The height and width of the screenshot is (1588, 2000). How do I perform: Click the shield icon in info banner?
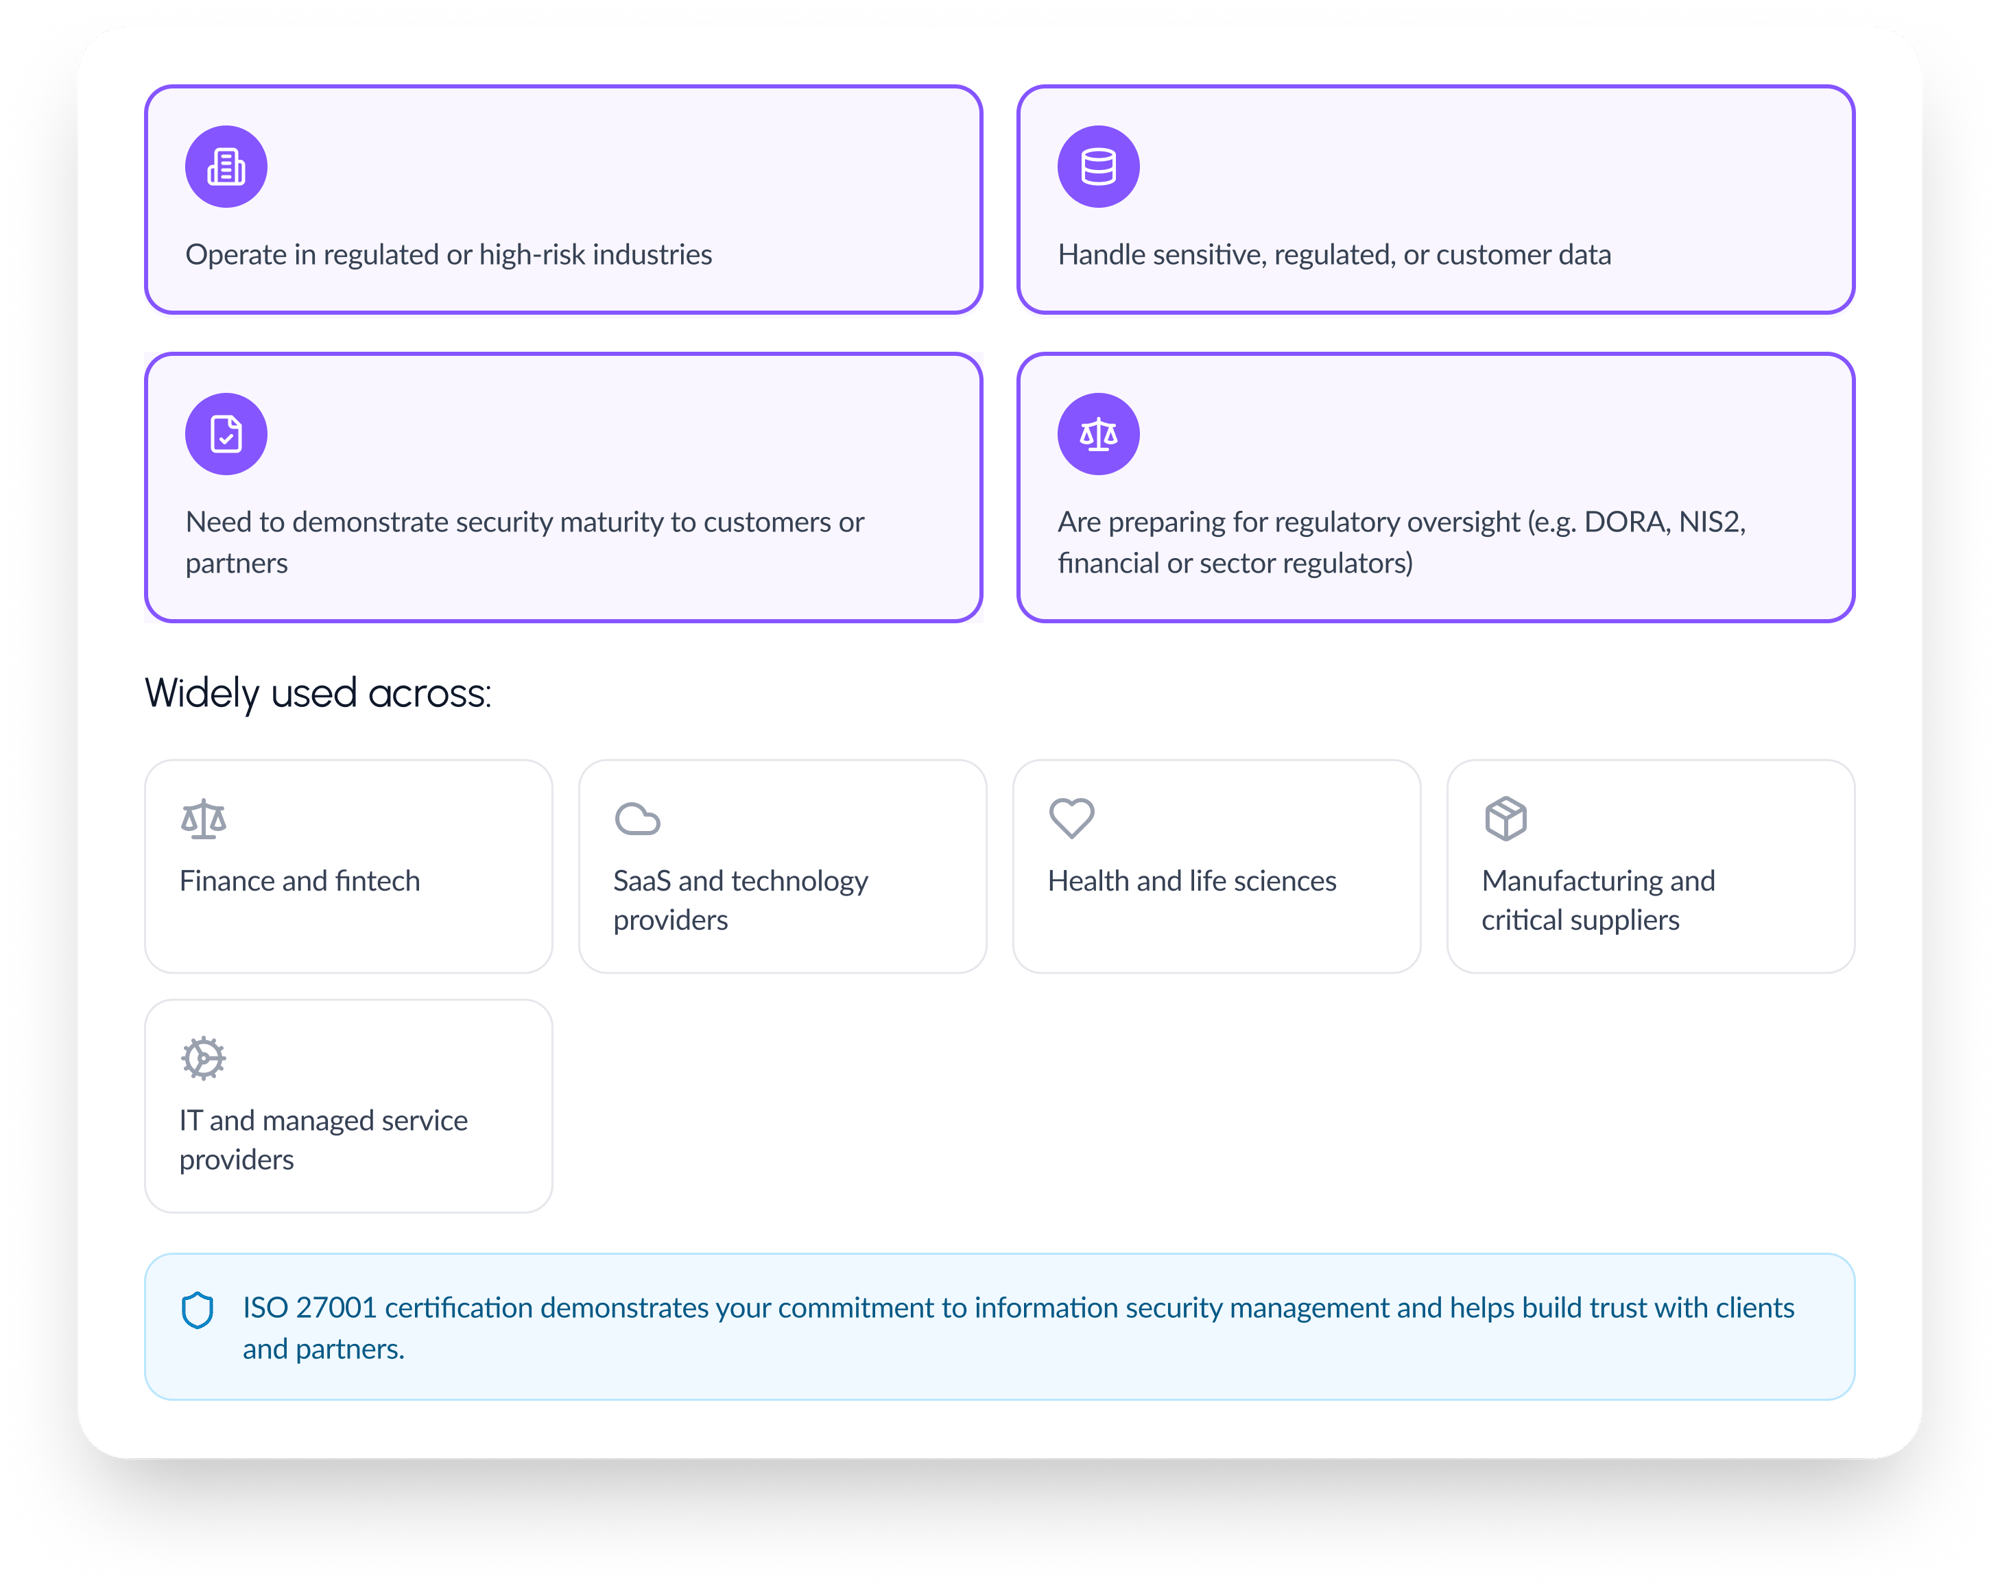pyautogui.click(x=198, y=1310)
